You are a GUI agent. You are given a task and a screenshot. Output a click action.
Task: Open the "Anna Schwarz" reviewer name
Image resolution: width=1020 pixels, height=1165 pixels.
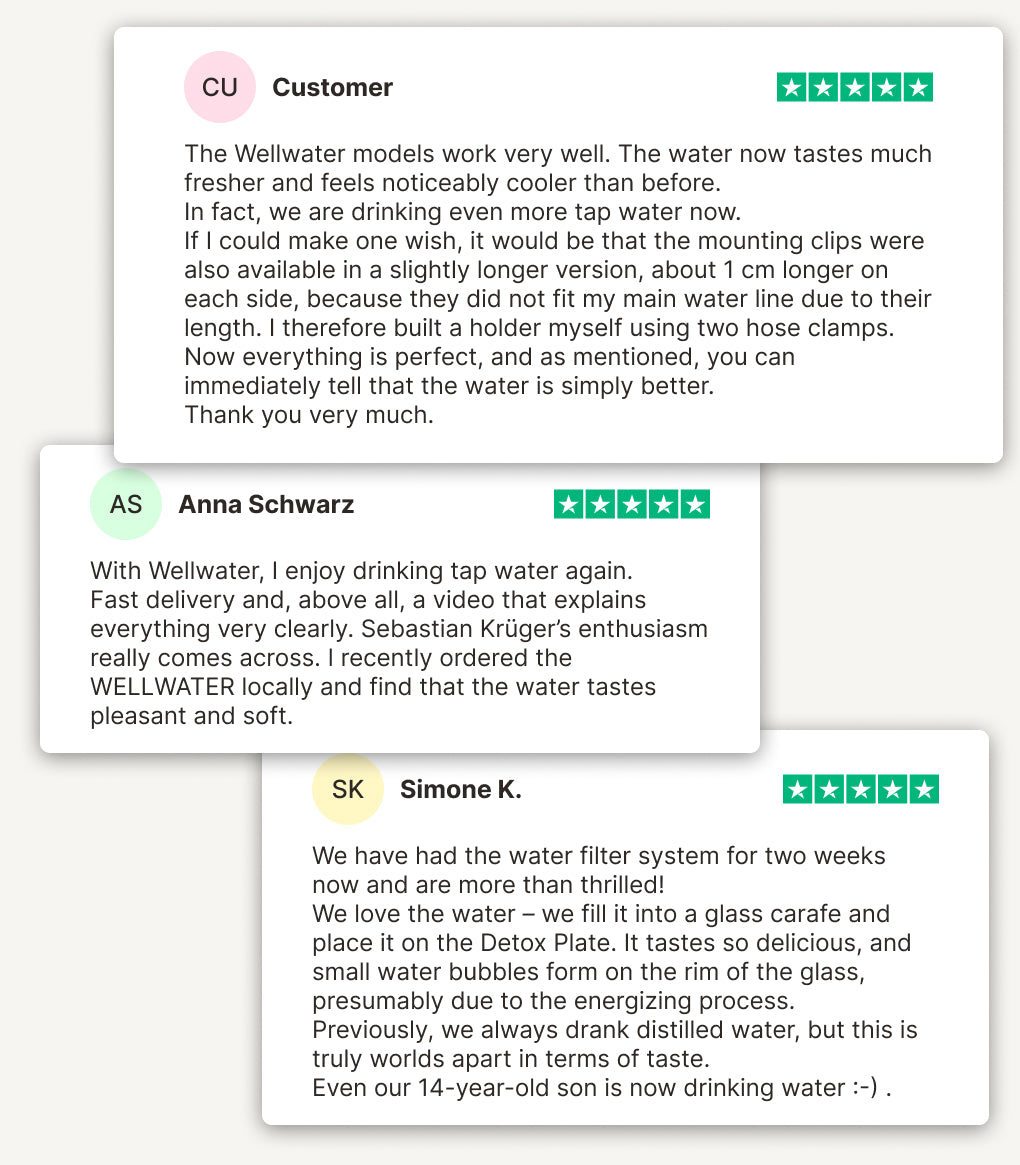(x=266, y=505)
